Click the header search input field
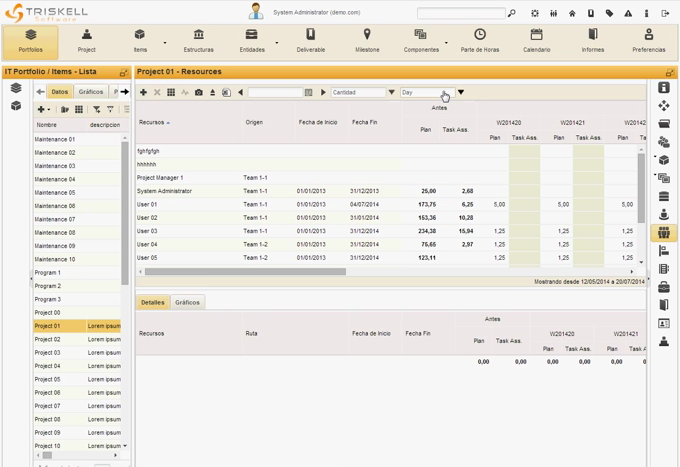Viewport: 680px width, 467px height. (461, 13)
